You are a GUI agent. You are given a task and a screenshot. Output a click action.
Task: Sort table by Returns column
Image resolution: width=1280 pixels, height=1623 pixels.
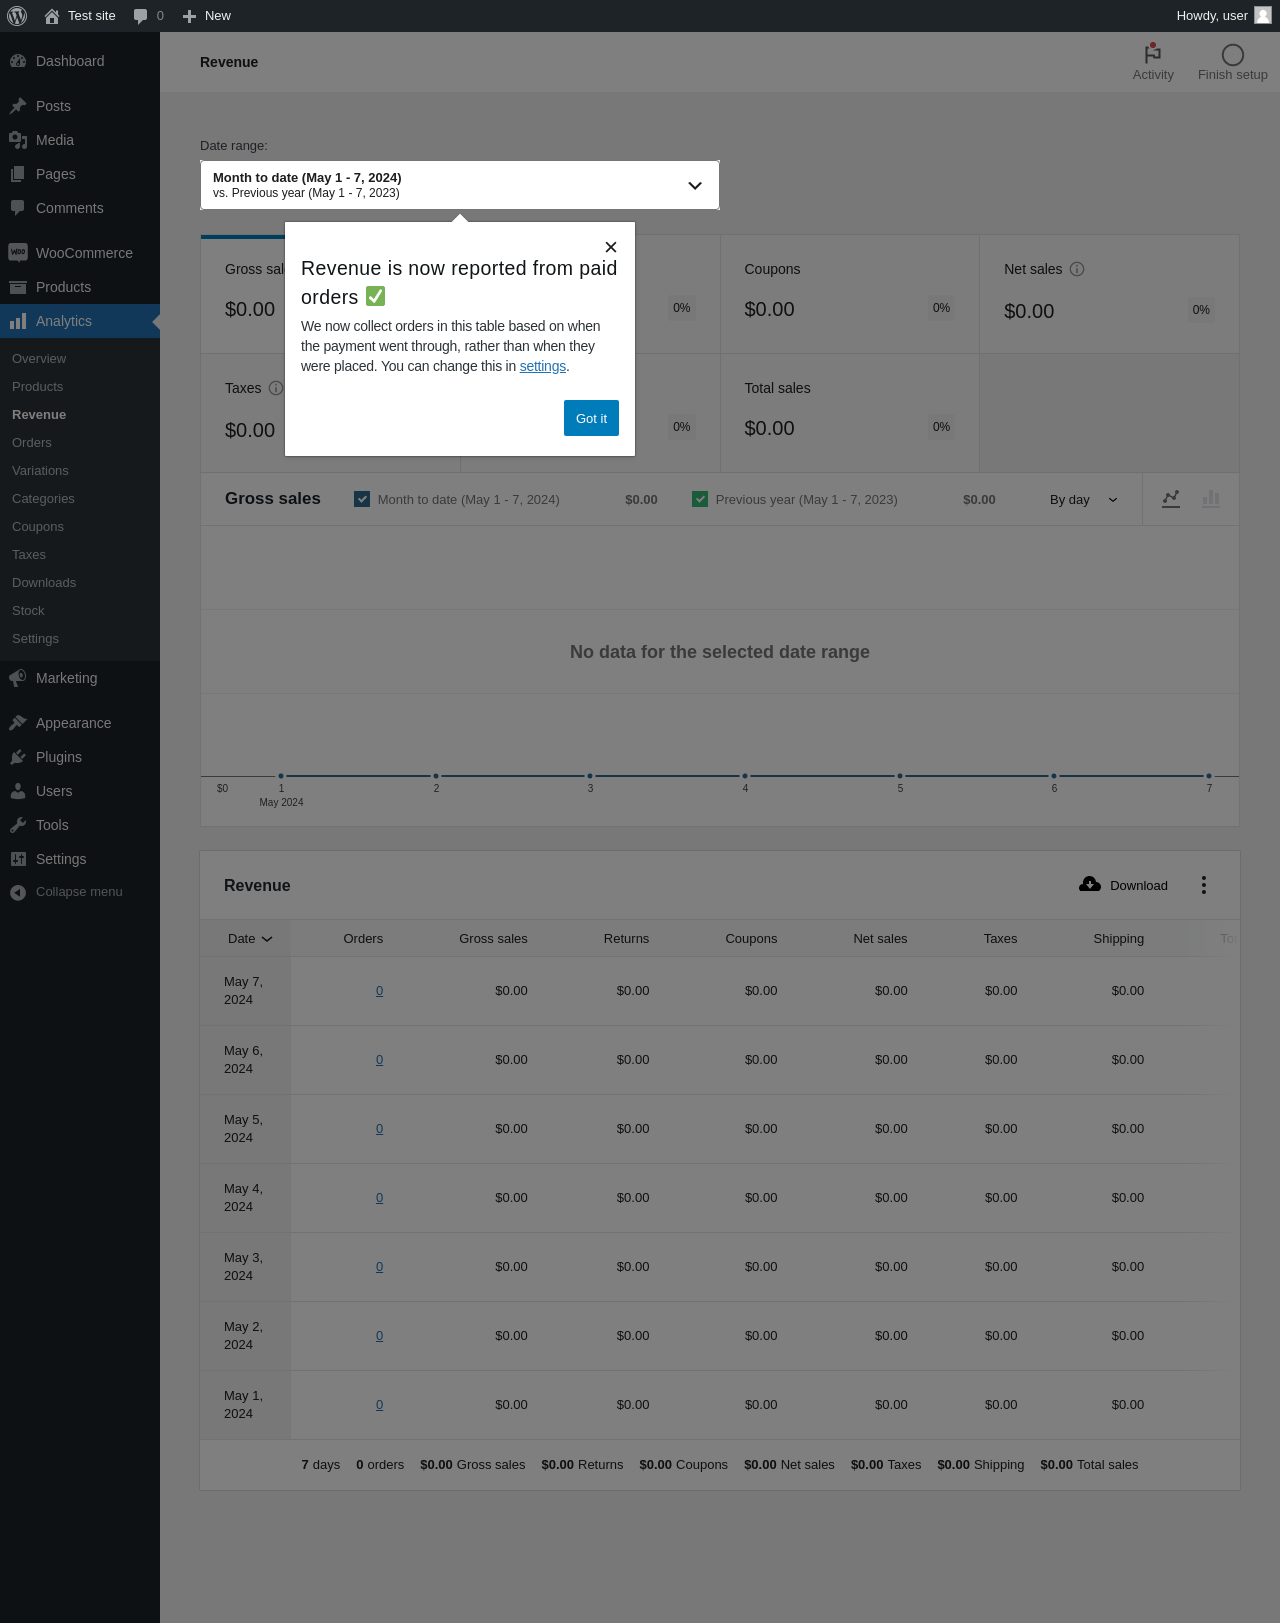(x=626, y=938)
